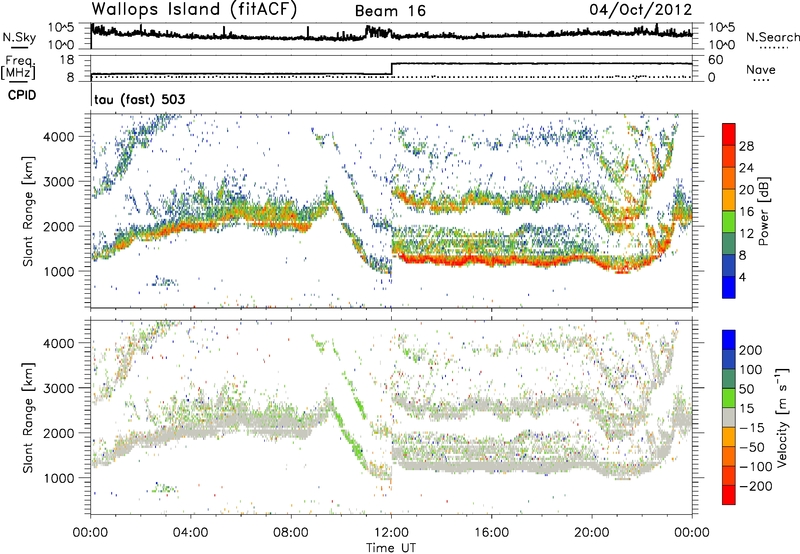This screenshot has height=554, width=800.
Task: Click the frequency step-up at 12:00 UT
Action: [x=391, y=69]
